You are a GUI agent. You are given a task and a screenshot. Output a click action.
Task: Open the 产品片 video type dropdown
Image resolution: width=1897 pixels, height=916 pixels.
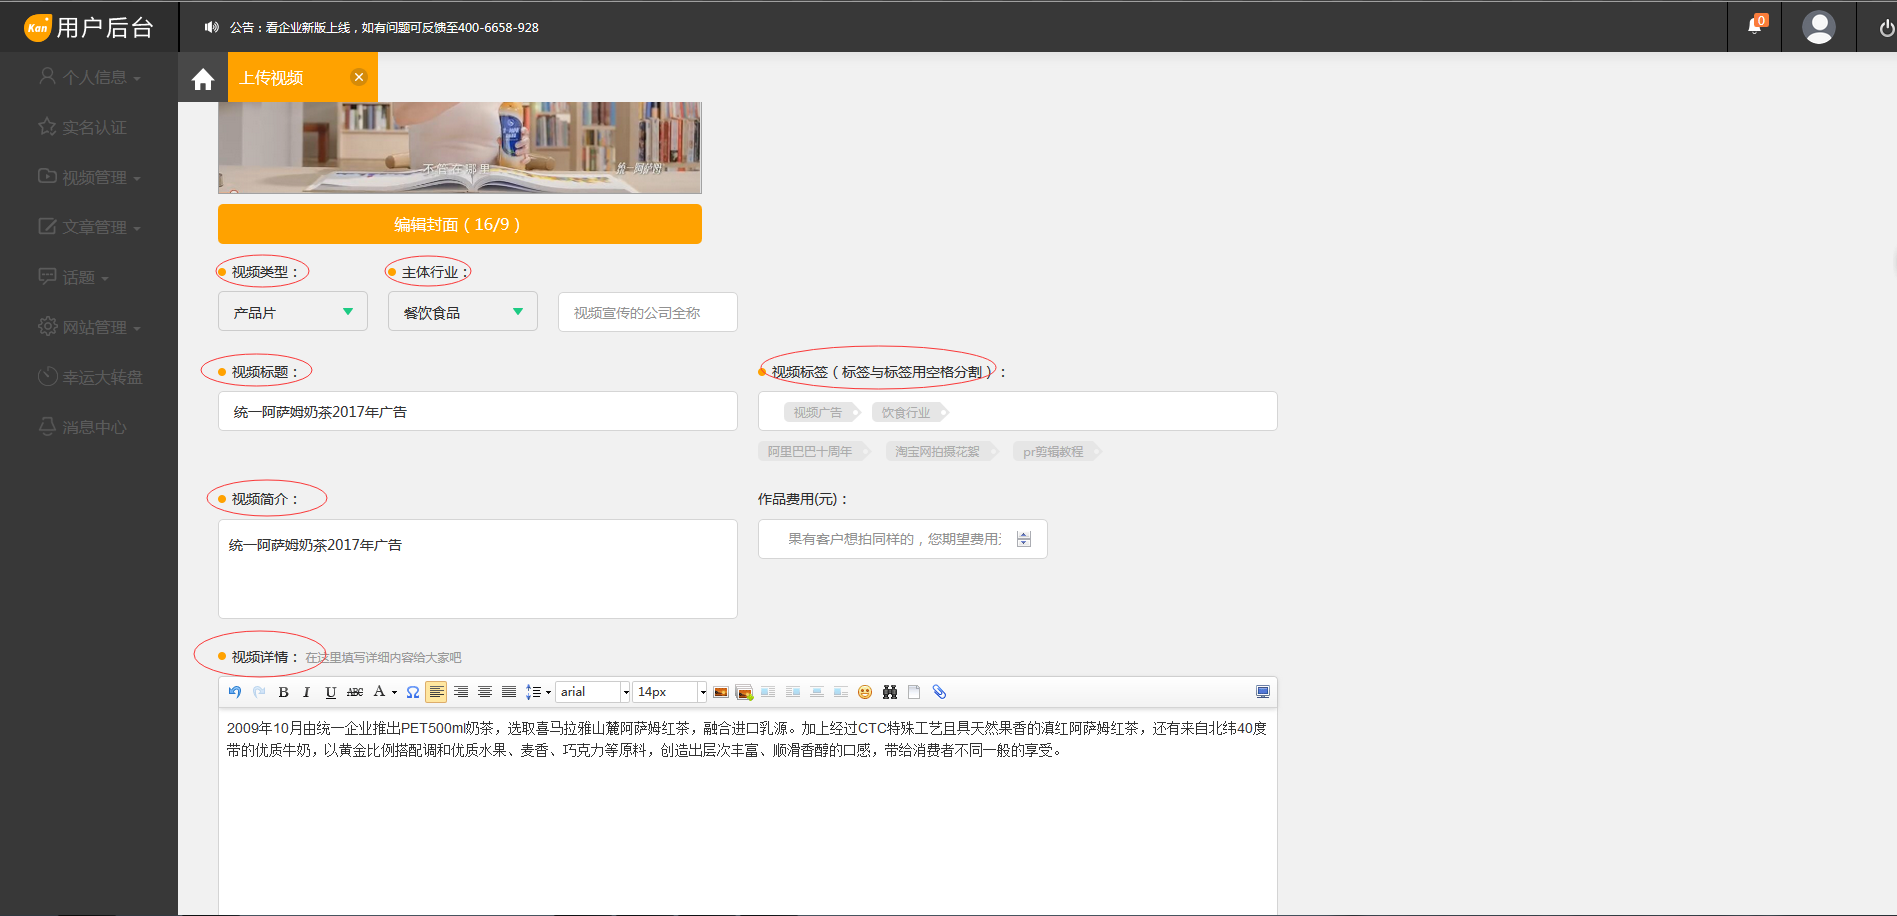[x=293, y=312]
